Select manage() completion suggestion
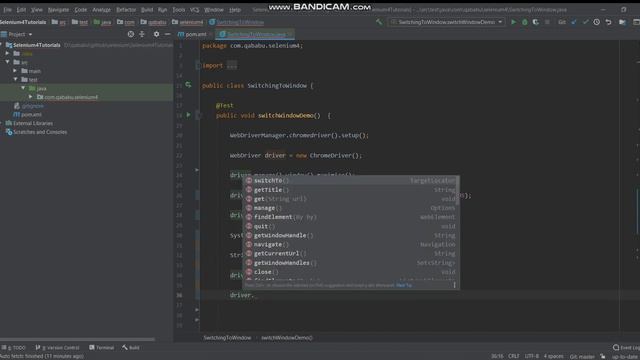This screenshot has height=360, width=640. click(351, 208)
